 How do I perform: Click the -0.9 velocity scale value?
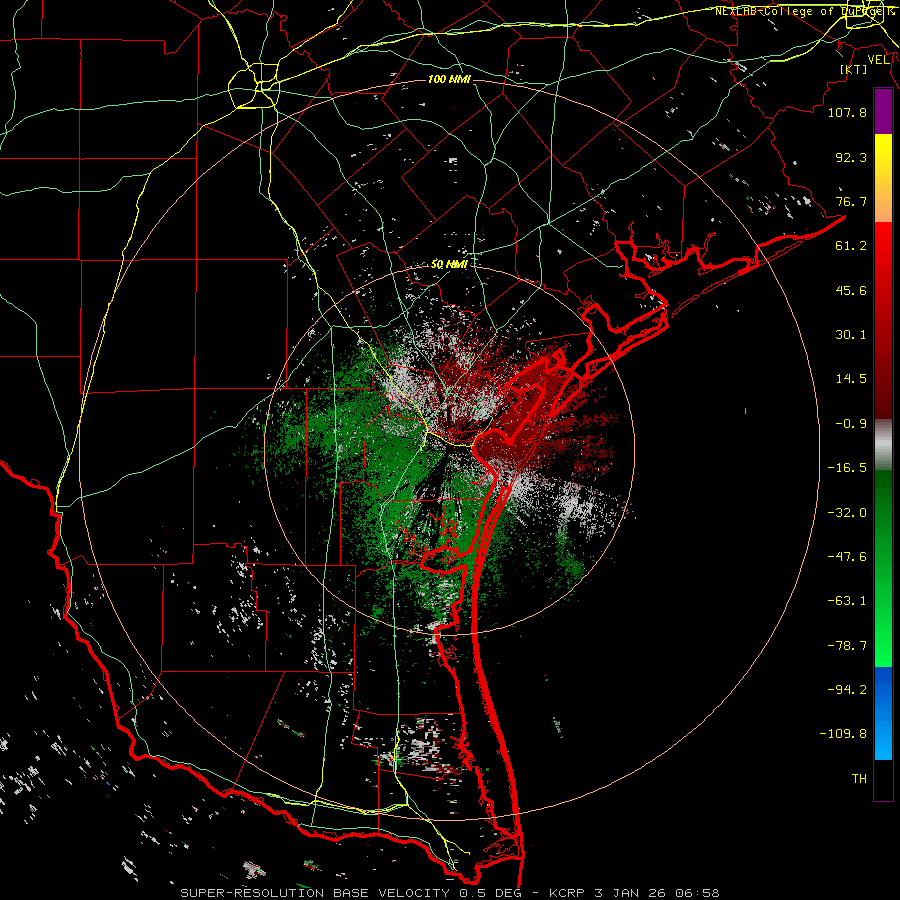coord(851,424)
